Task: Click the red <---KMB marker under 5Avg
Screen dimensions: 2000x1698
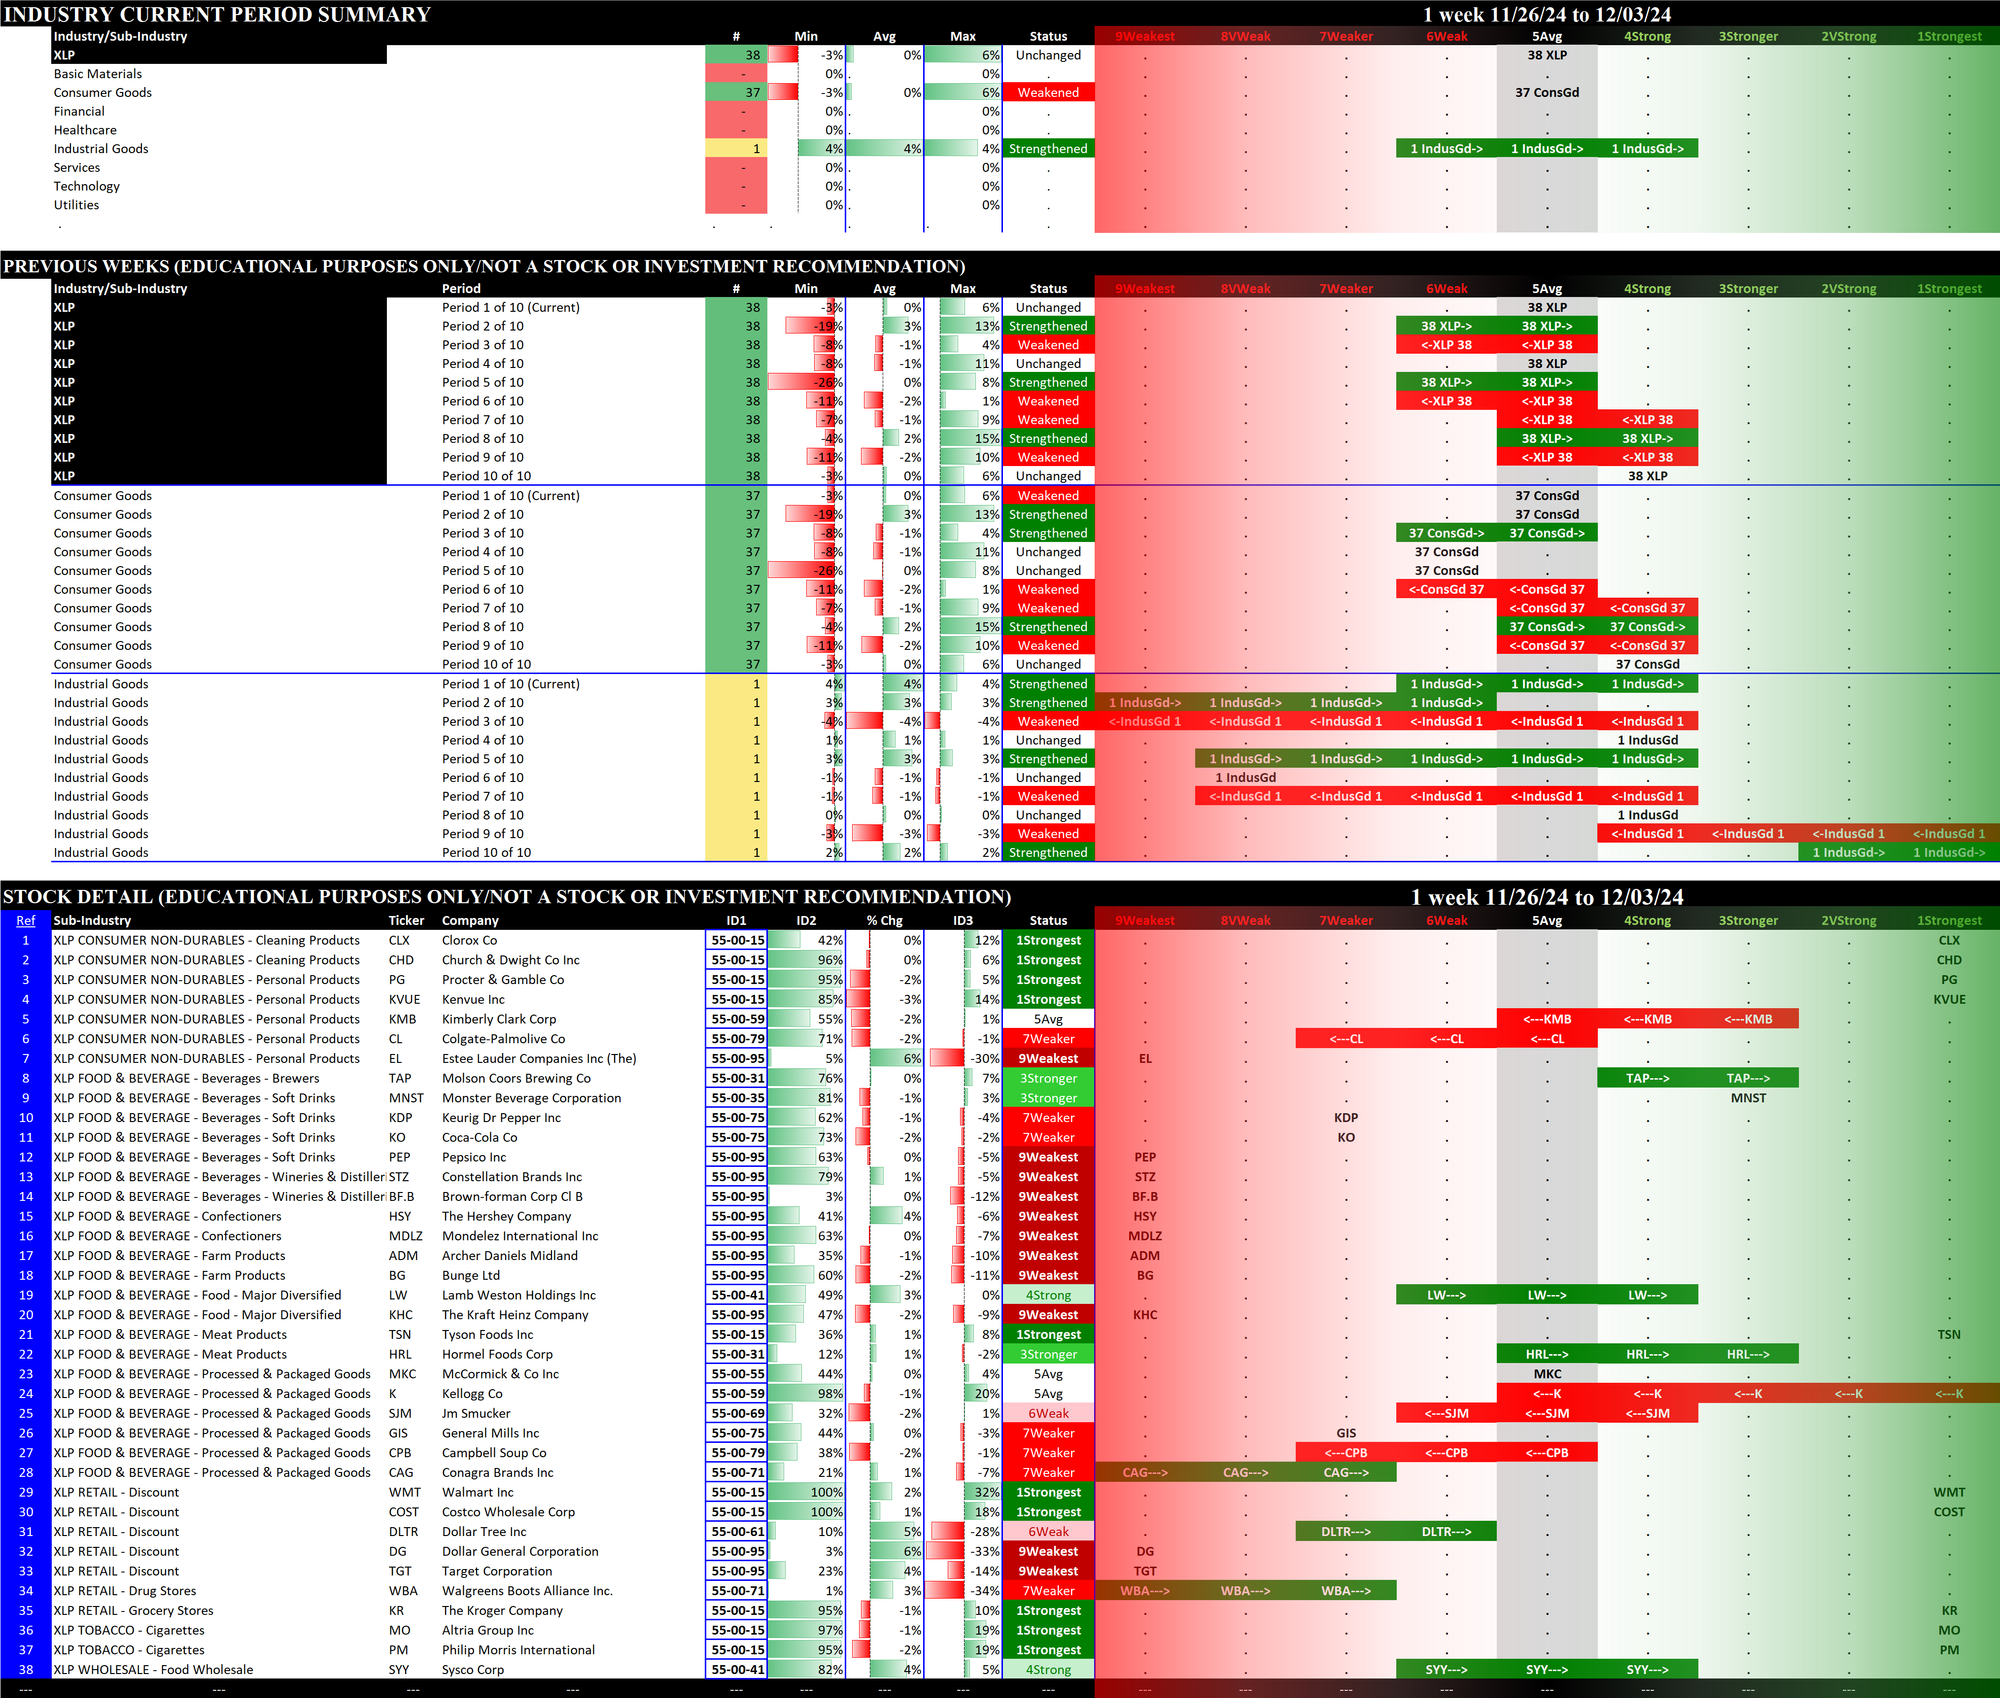Action: [1547, 1020]
